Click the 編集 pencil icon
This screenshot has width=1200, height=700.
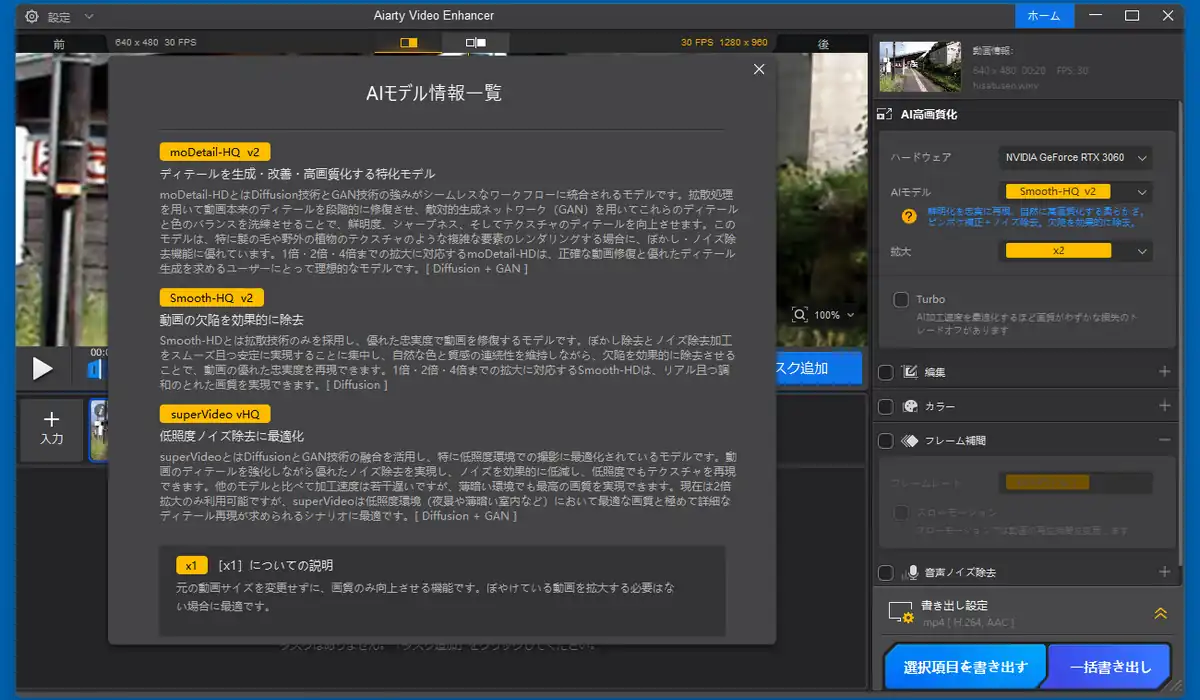[910, 372]
